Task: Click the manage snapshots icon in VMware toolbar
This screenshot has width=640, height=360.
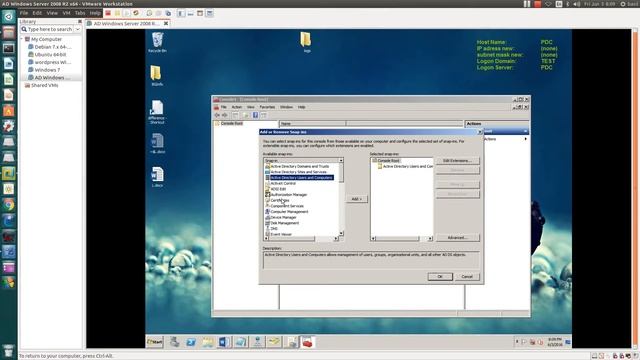Action: click(168, 13)
